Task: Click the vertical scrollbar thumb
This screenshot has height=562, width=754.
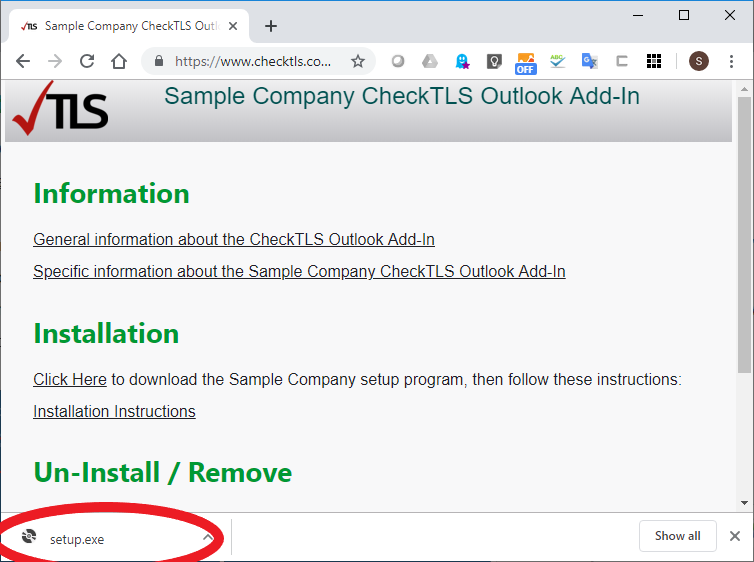Action: [x=744, y=235]
